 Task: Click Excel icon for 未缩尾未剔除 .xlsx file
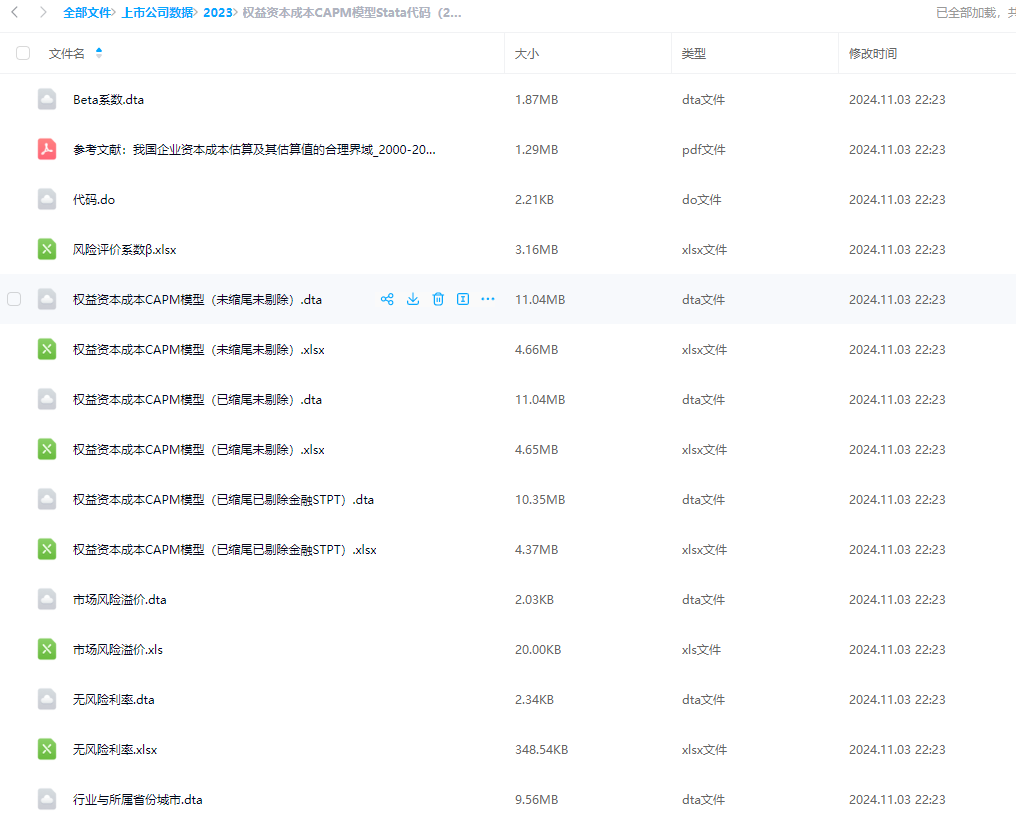(47, 349)
